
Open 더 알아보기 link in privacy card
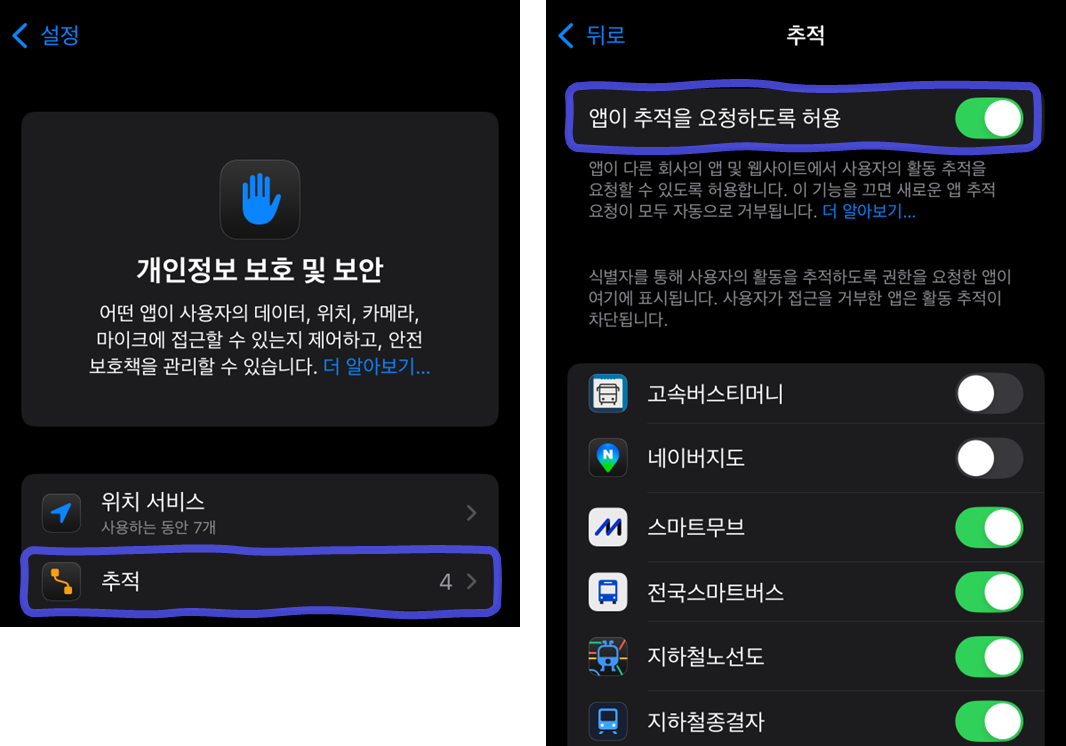click(376, 367)
